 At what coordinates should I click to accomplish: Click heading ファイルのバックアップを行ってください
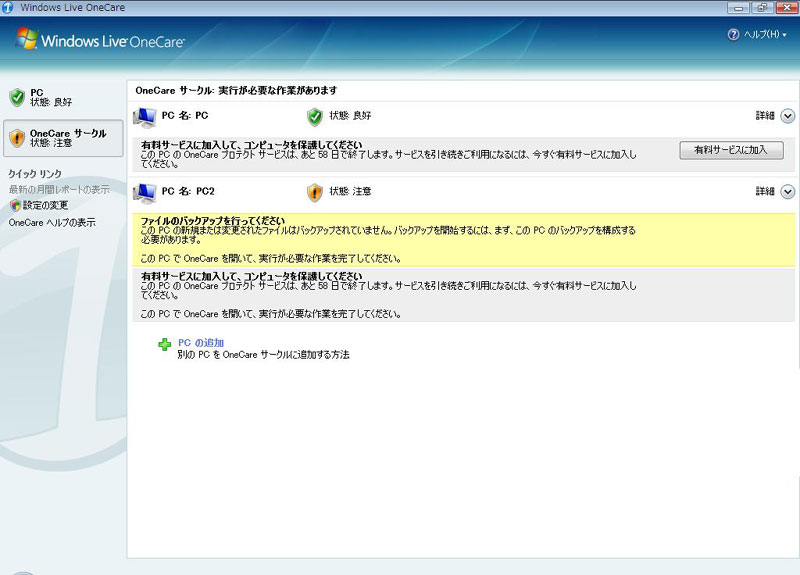pyautogui.click(x=213, y=220)
